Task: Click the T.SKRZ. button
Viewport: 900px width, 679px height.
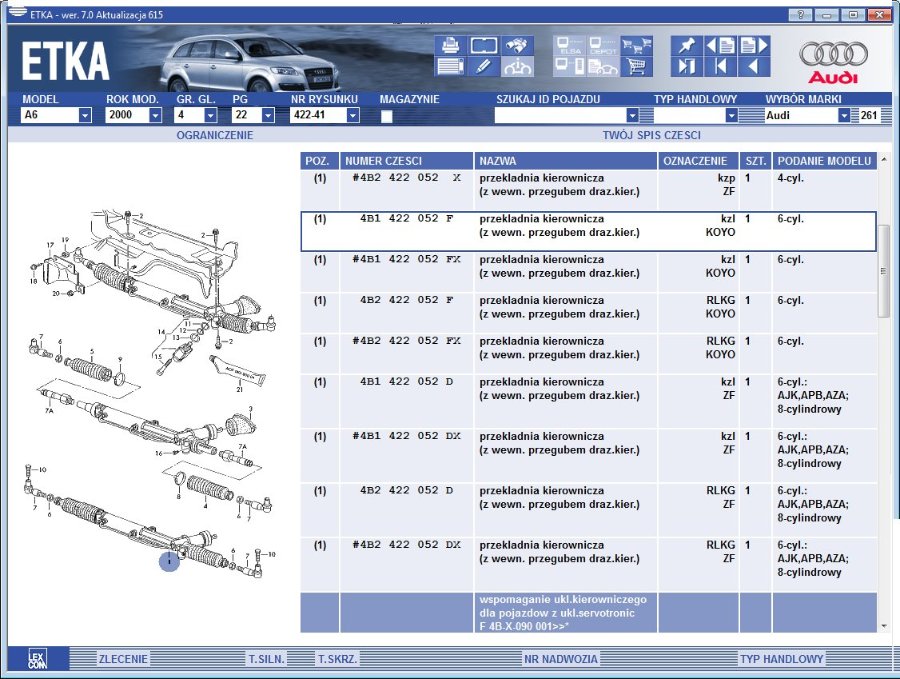Action: 338,659
